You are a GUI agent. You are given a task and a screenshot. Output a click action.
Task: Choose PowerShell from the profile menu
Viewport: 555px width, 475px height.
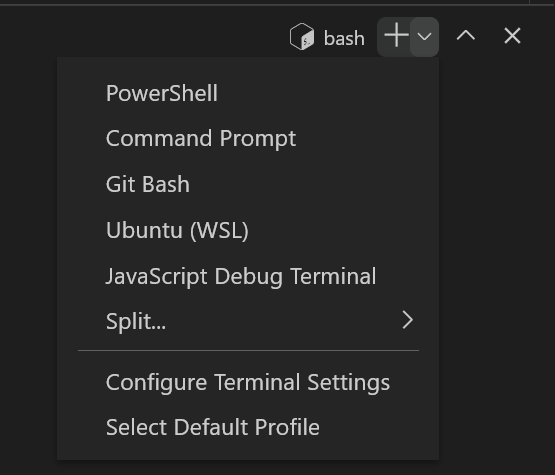248,93
